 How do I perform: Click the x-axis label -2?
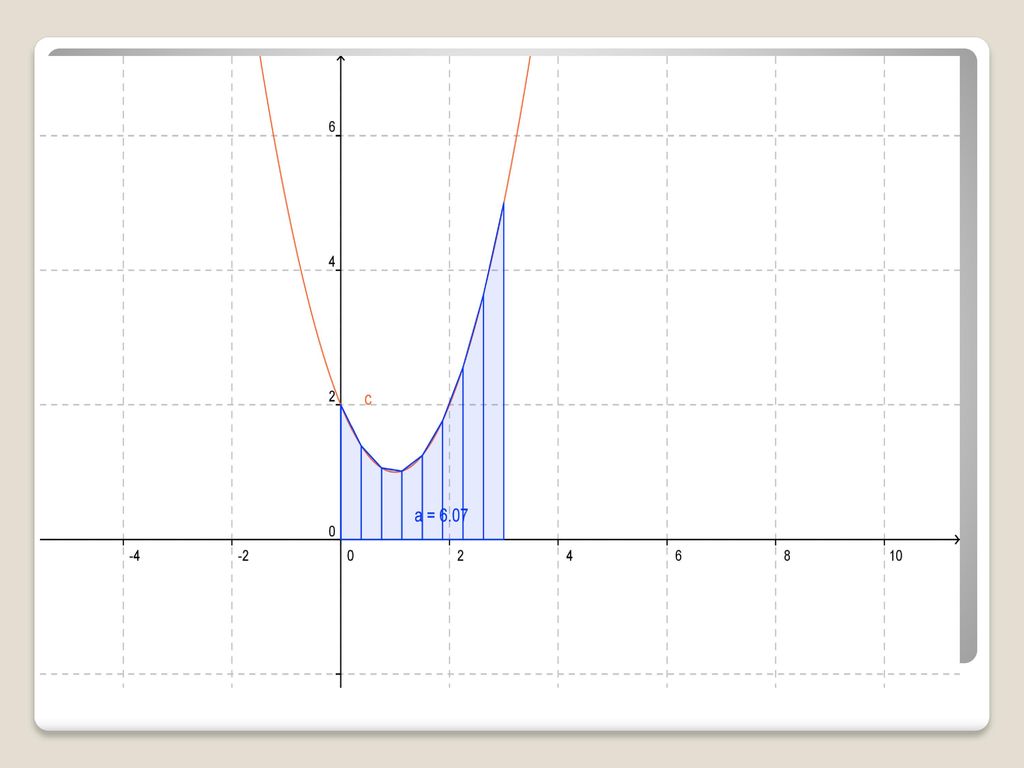point(243,556)
